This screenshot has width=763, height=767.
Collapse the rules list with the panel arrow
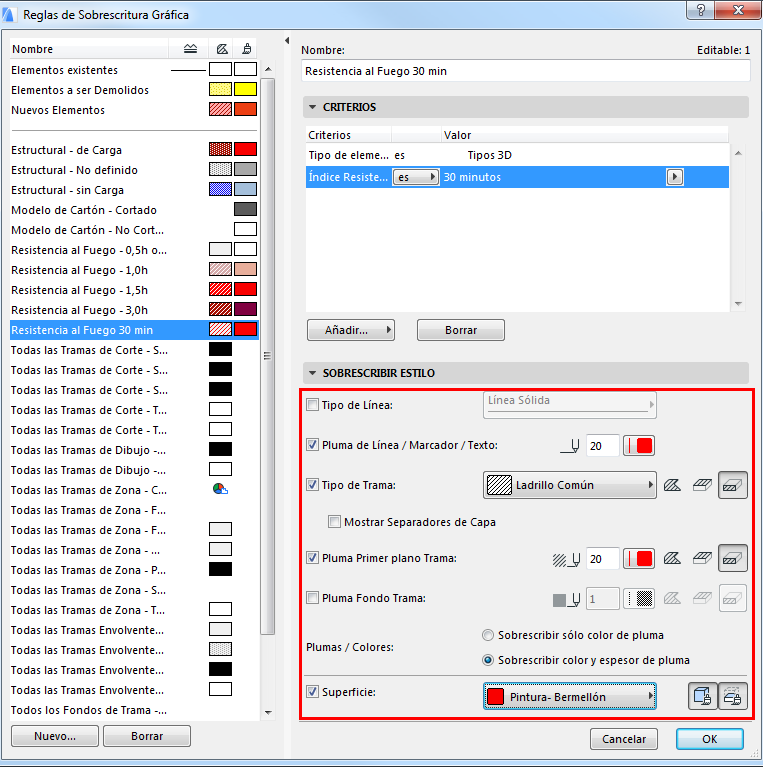287,41
